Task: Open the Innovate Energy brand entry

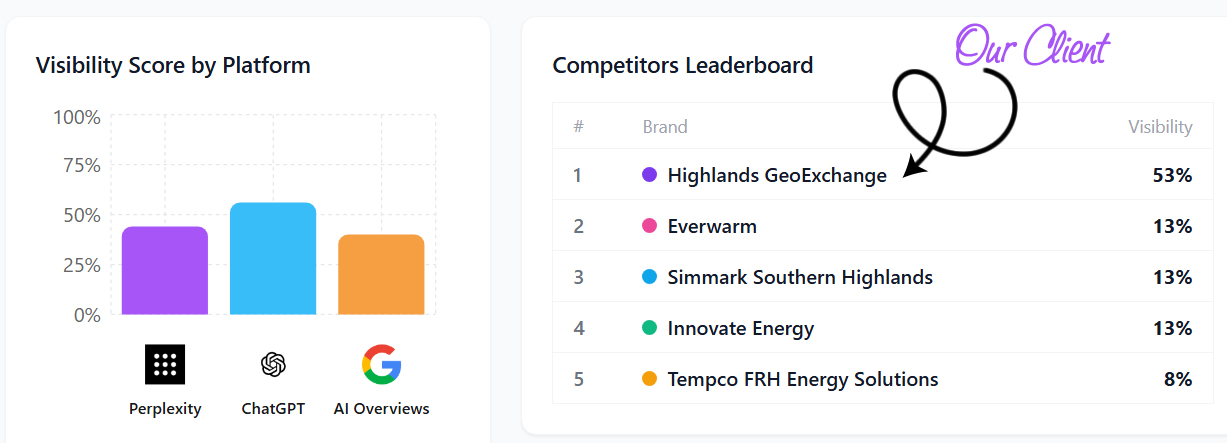Action: pos(741,329)
